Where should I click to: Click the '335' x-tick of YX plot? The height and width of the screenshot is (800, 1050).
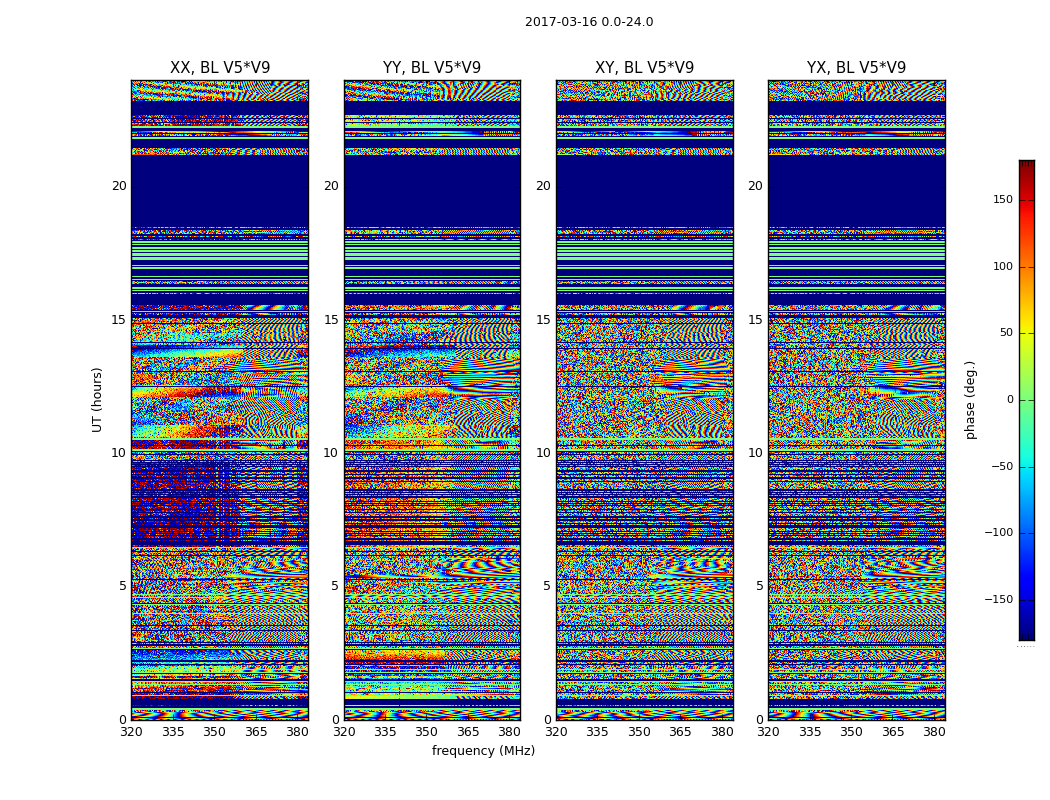(810, 732)
